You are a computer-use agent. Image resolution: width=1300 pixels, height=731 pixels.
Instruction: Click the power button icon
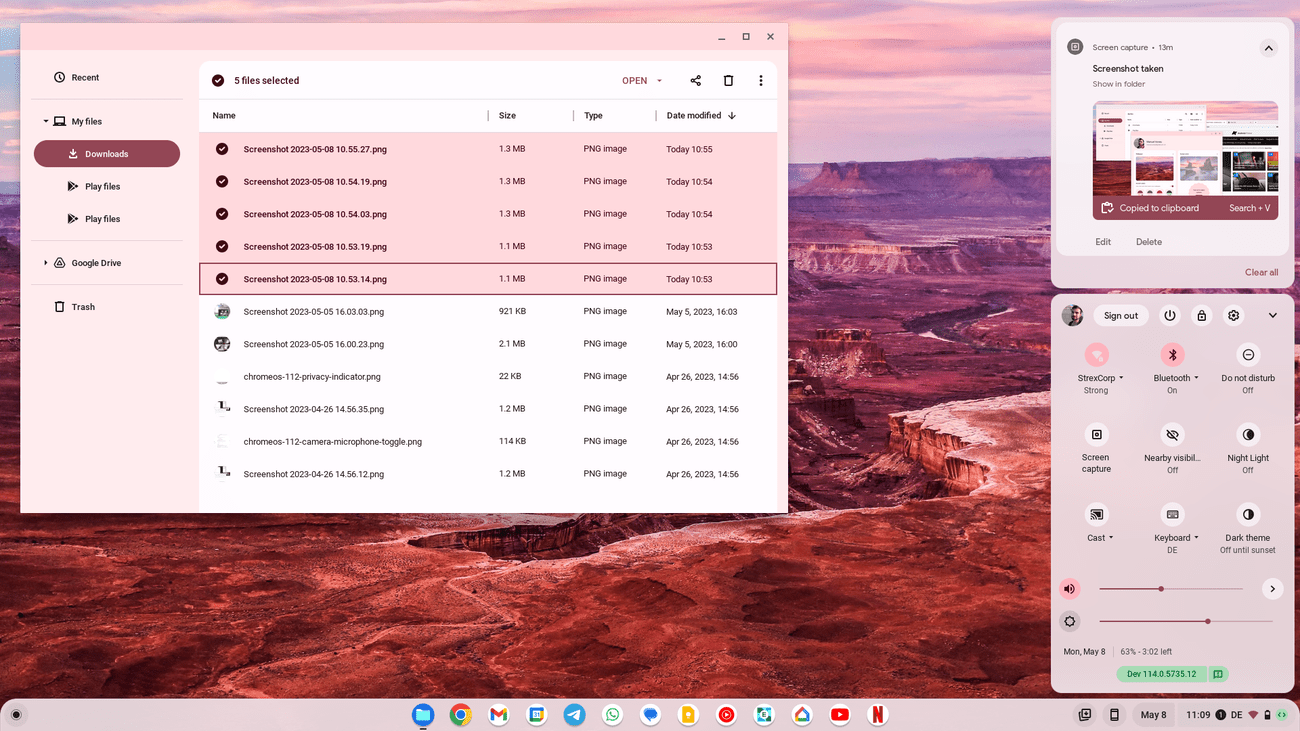click(x=1169, y=316)
